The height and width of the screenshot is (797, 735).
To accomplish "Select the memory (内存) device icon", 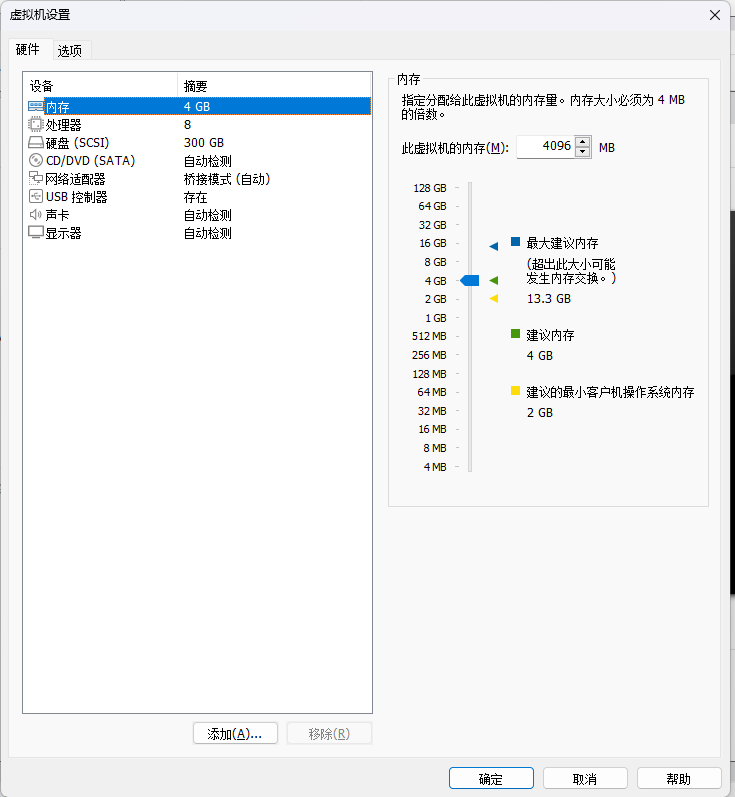I will pyautogui.click(x=36, y=106).
